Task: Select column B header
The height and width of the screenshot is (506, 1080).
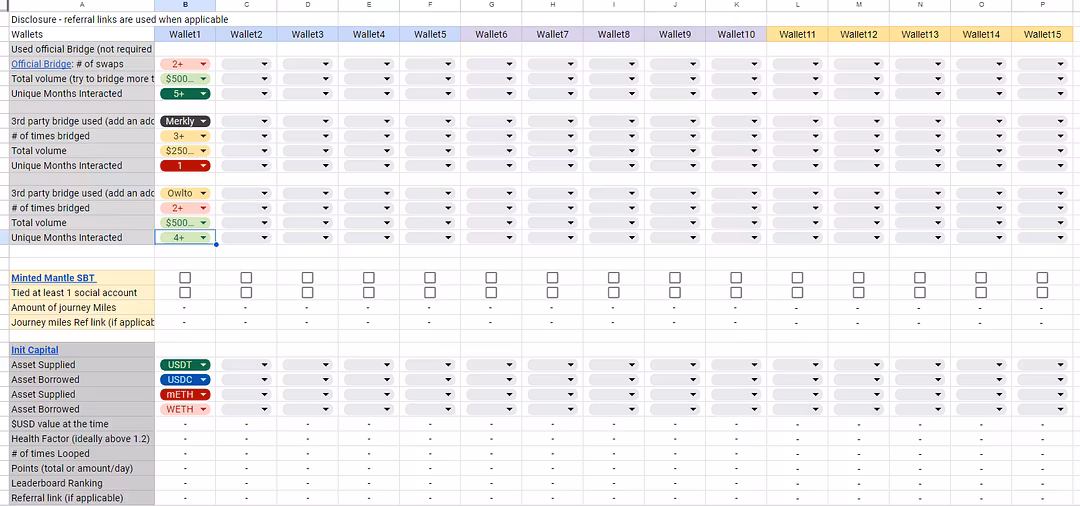Action: (185, 5)
